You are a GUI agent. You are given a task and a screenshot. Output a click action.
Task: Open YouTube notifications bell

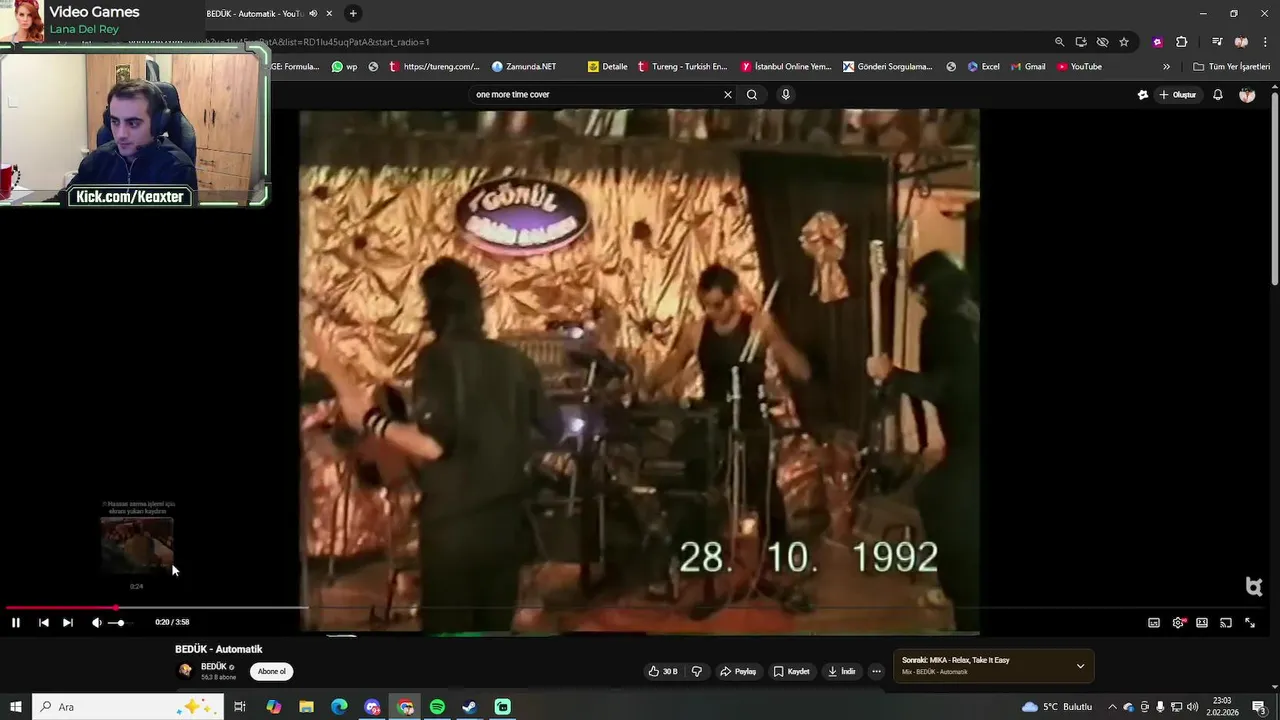click(x=1218, y=95)
